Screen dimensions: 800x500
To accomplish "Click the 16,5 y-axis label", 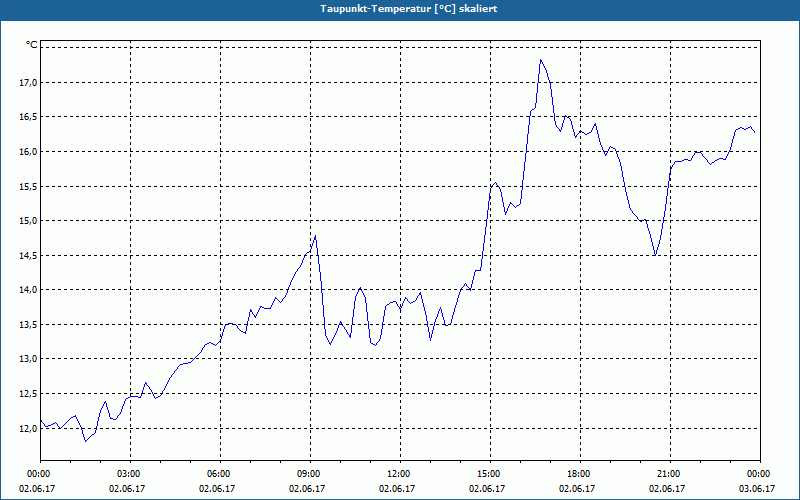I will [28, 117].
